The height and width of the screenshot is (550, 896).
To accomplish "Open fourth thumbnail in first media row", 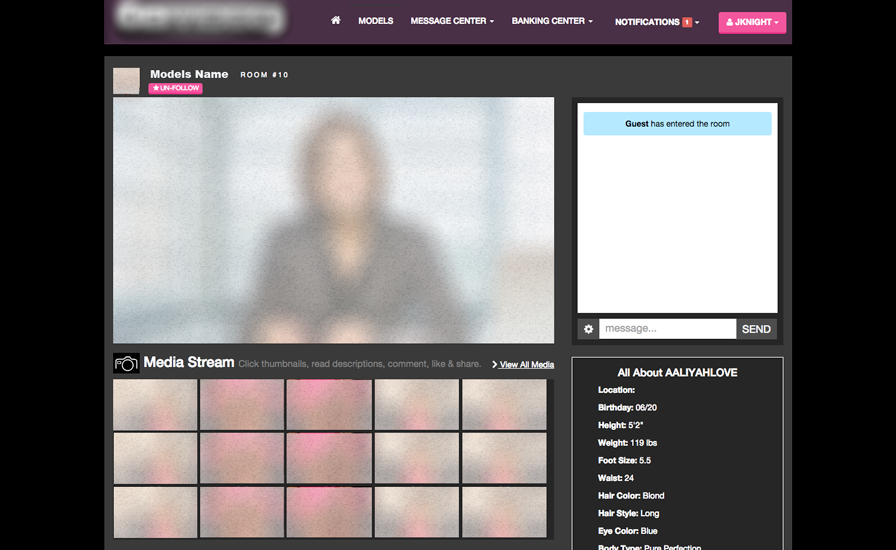I will (x=417, y=405).
